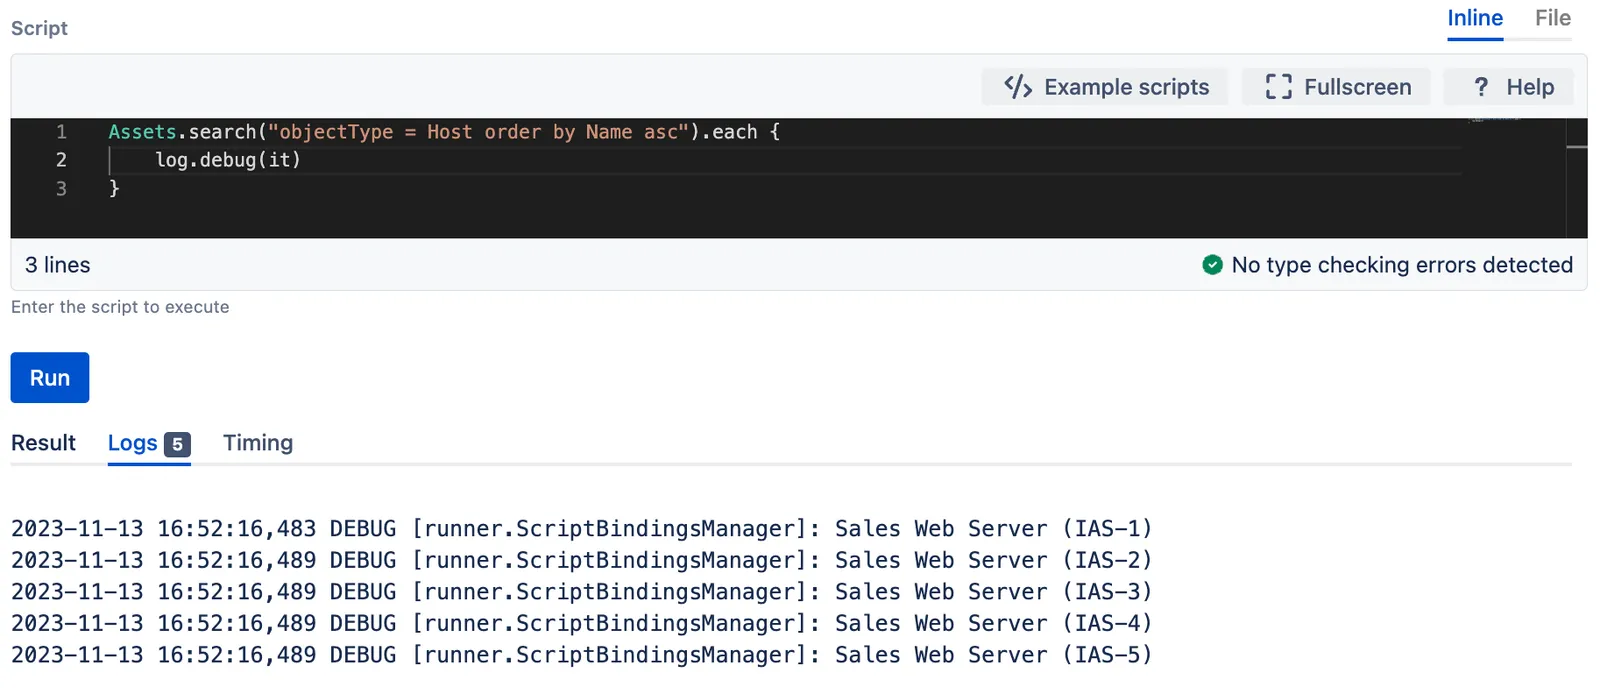The height and width of the screenshot is (694, 1600).
Task: Place cursor on log.debug(it) line
Action: (228, 160)
